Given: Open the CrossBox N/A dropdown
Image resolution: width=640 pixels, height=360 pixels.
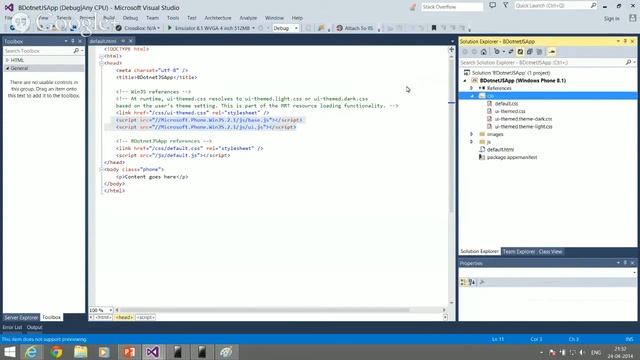Looking at the screenshot, I should click(158, 28).
